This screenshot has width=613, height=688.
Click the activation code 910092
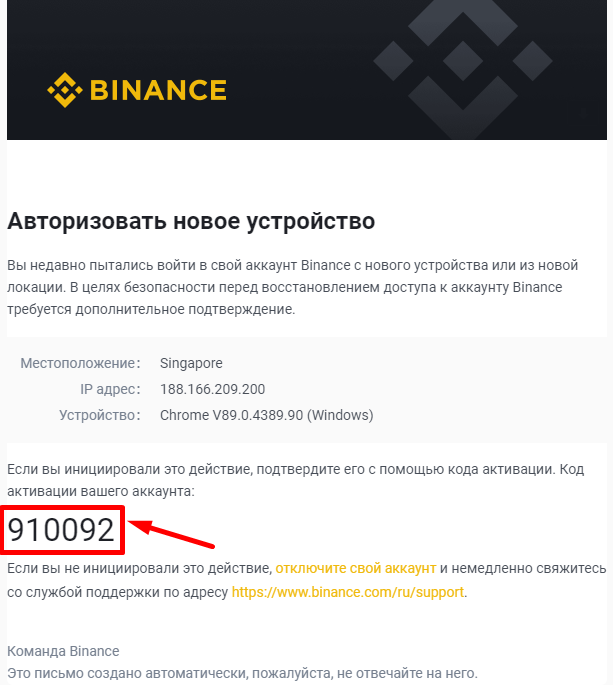pos(61,530)
